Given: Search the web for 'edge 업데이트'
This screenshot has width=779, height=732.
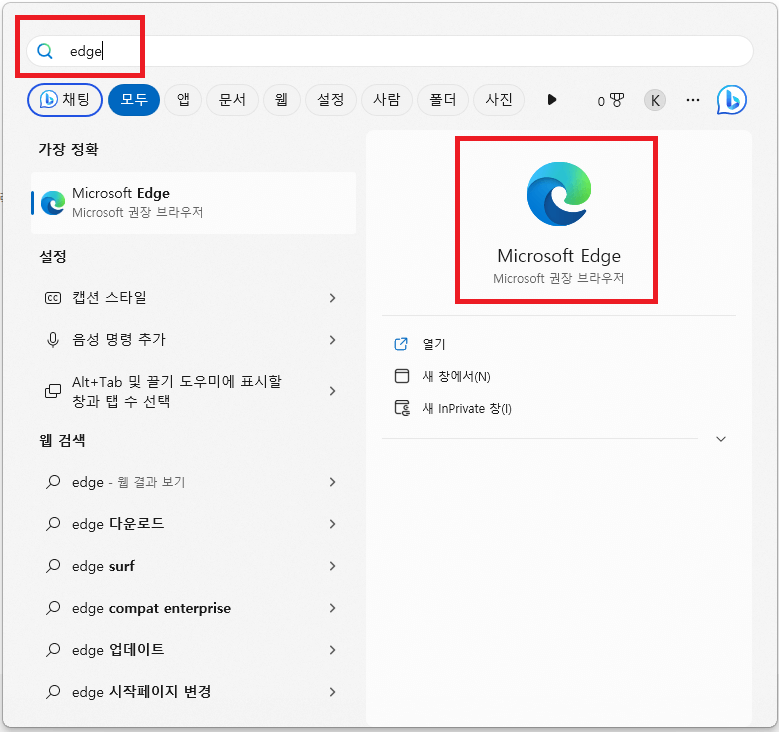Looking at the screenshot, I should click(x=194, y=650).
